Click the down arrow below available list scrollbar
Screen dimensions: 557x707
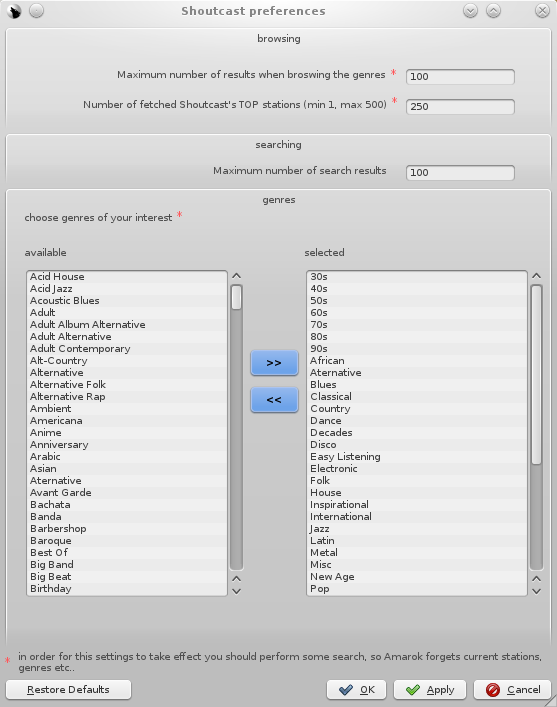click(236, 591)
